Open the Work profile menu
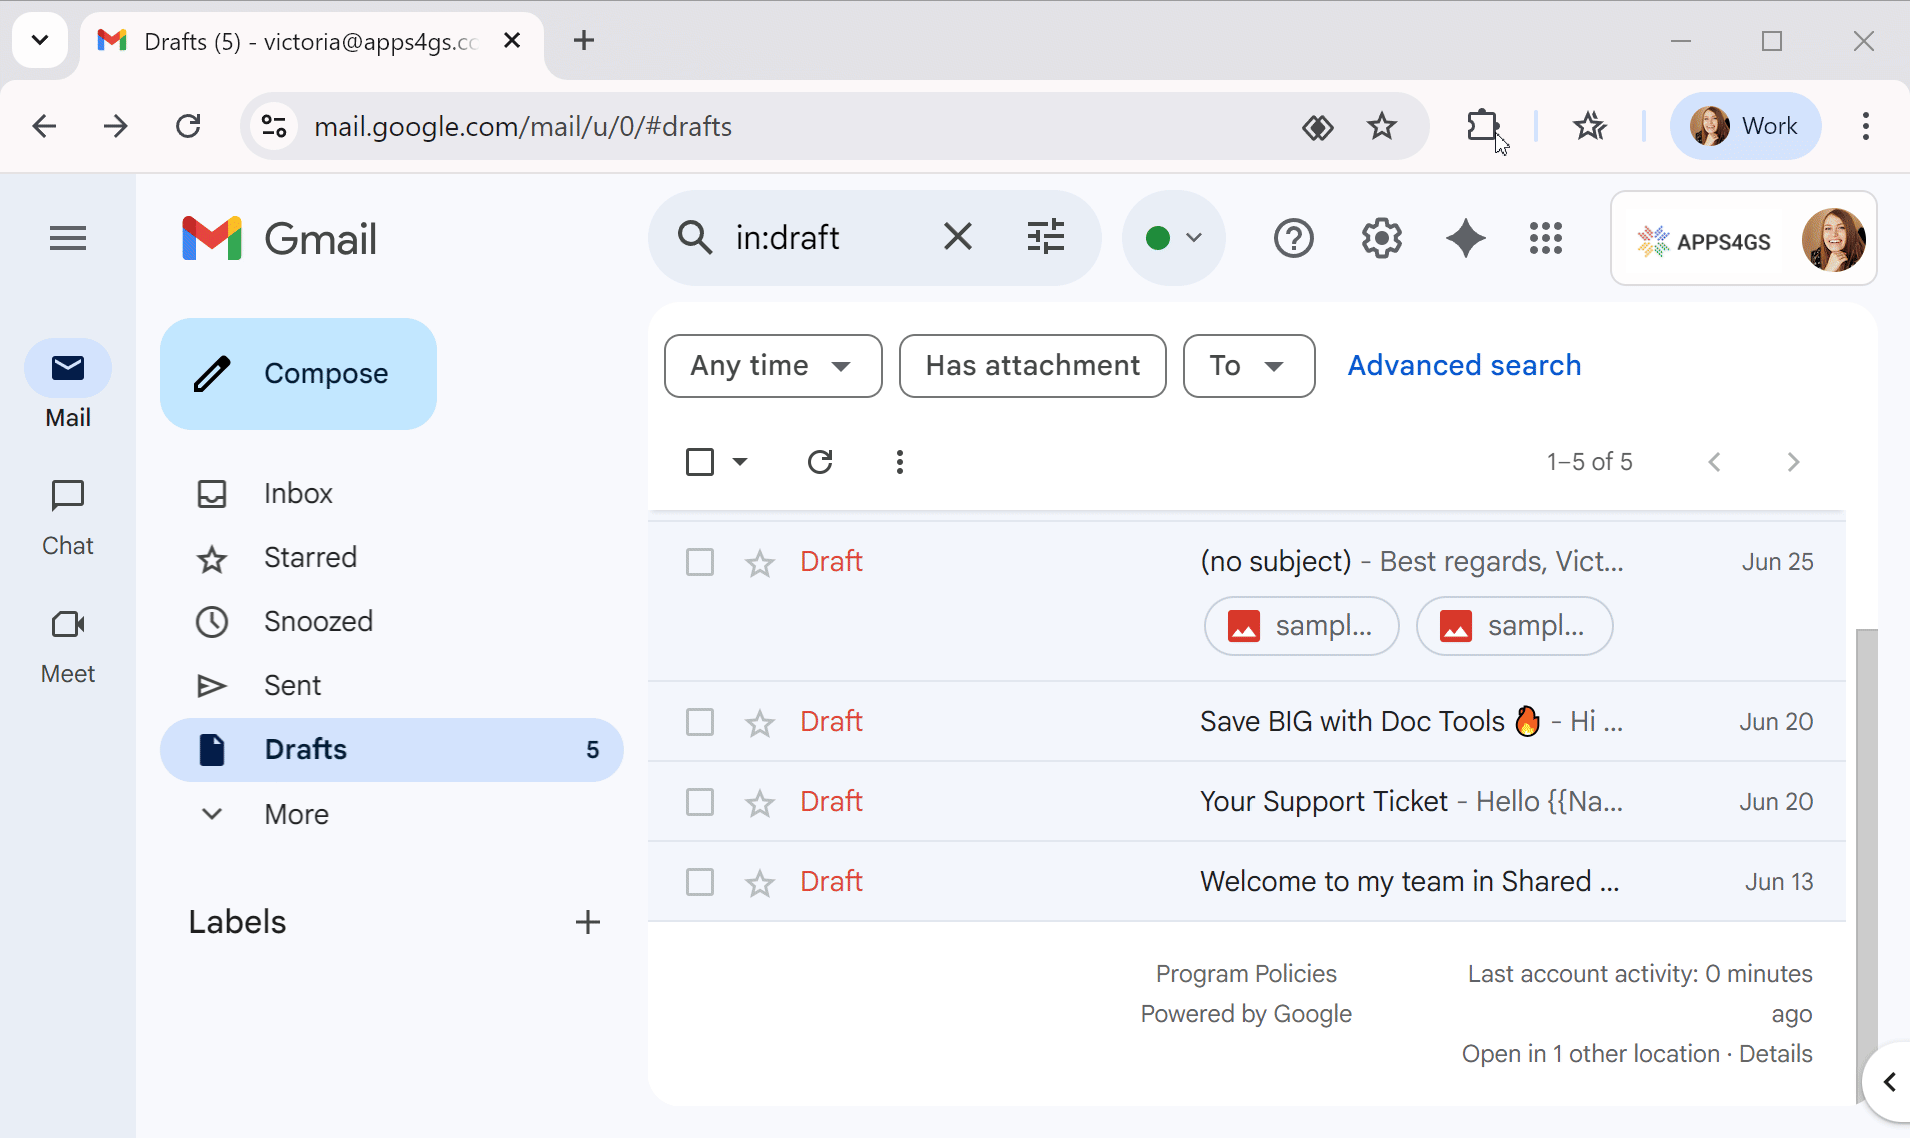The height and width of the screenshot is (1138, 1910). click(x=1745, y=126)
